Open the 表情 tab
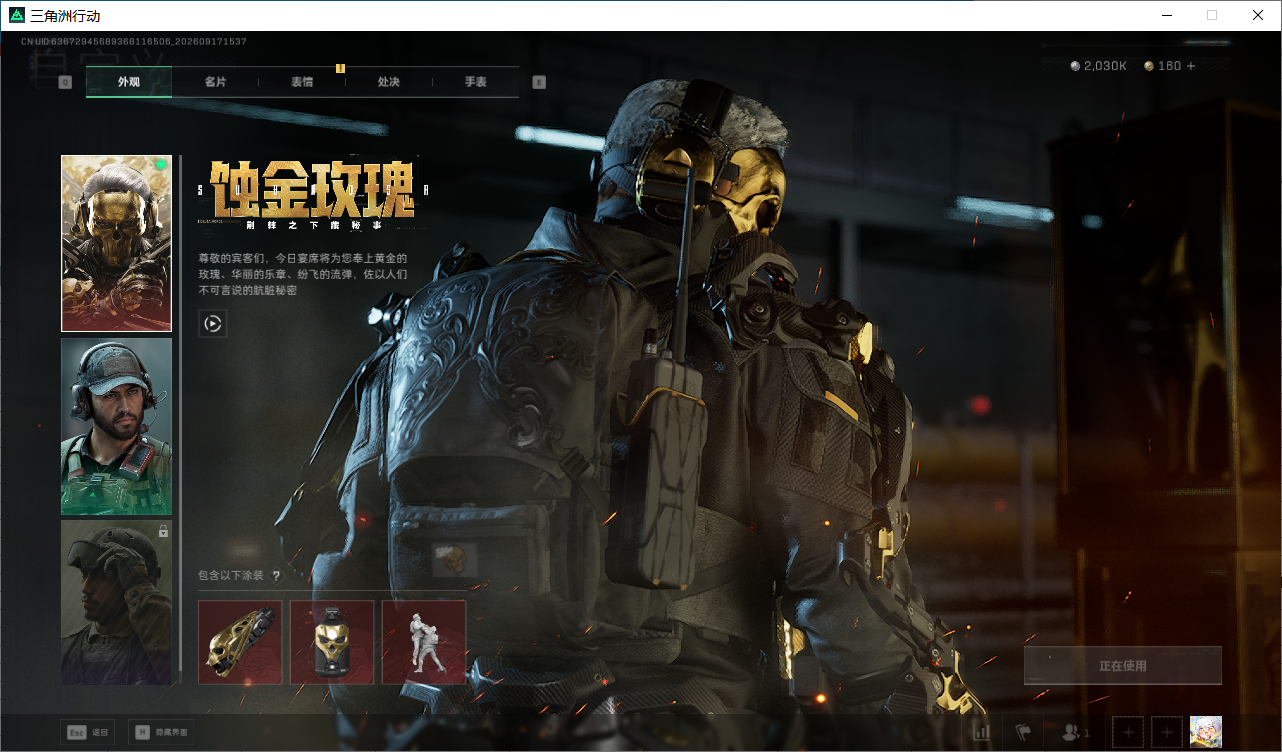The image size is (1282, 752). click(x=302, y=82)
